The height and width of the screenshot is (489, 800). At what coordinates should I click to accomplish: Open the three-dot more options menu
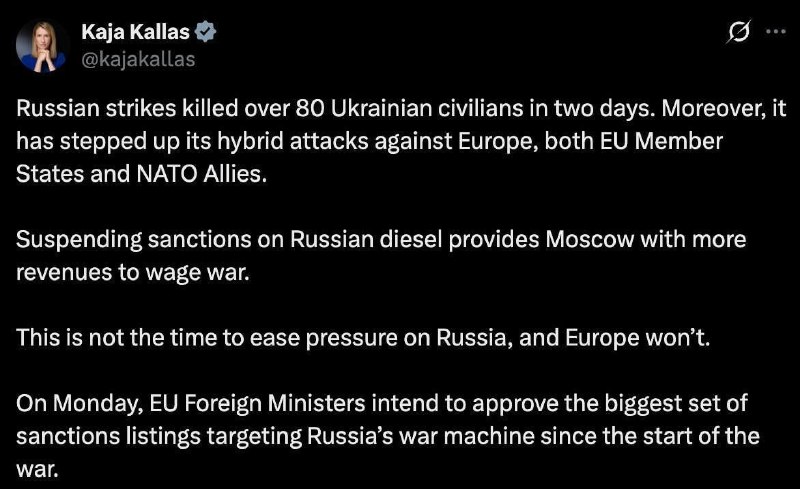point(776,32)
